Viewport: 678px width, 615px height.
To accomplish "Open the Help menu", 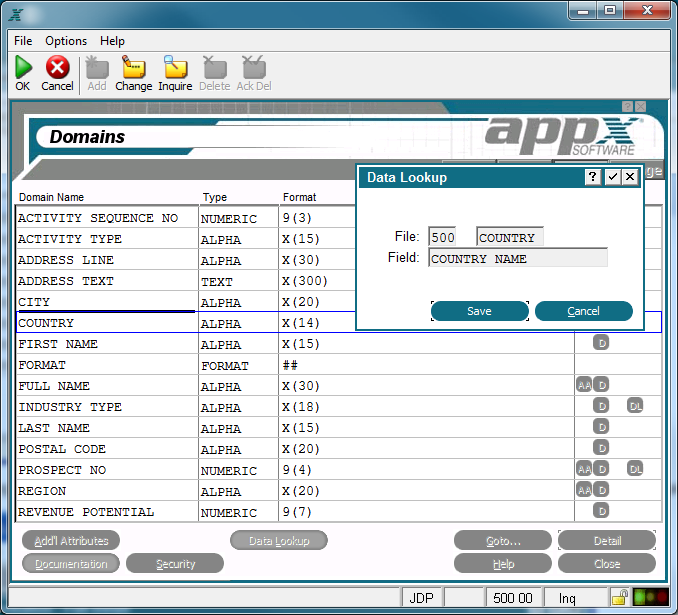I will pyautogui.click(x=112, y=41).
